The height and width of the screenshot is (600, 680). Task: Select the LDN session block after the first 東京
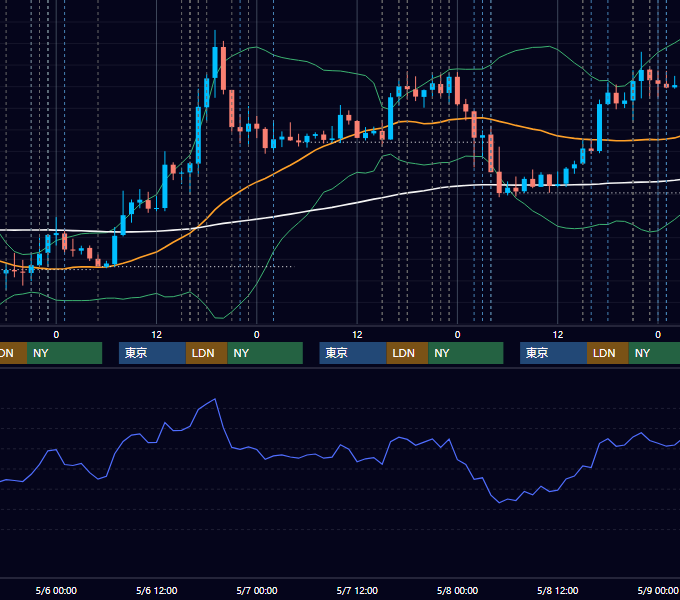click(x=206, y=353)
